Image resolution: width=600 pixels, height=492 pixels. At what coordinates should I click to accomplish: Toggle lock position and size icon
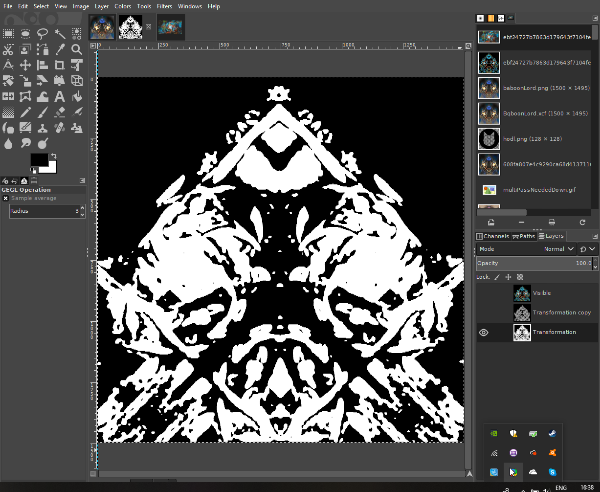point(508,277)
